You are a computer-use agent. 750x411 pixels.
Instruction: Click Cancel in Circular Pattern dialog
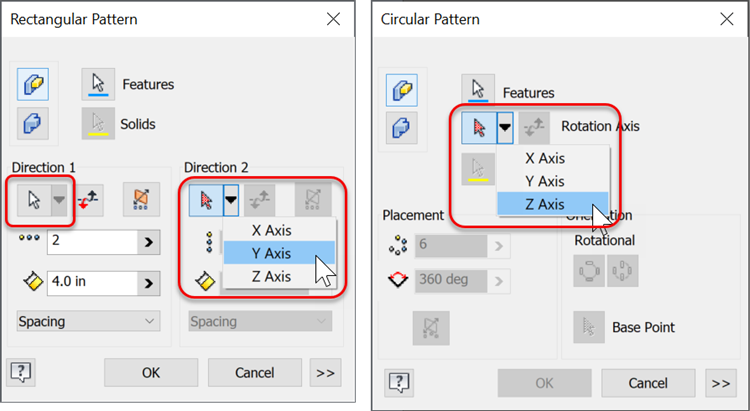647,382
